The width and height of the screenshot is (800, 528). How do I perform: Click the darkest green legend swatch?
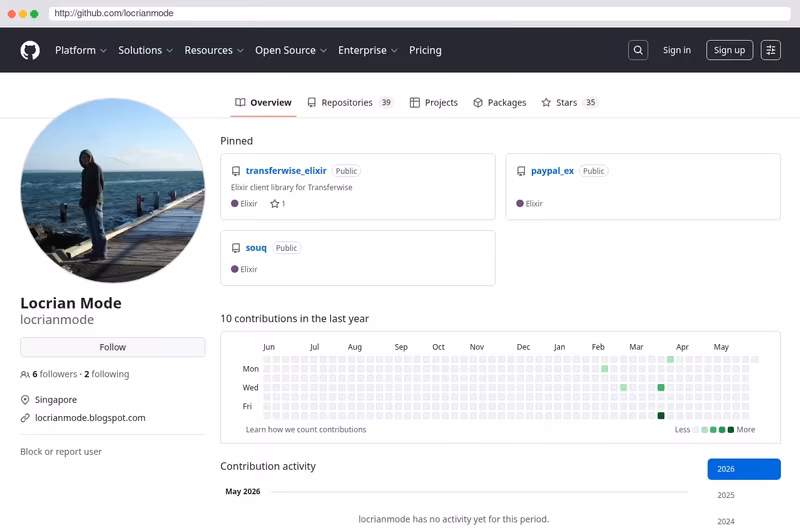tap(731, 430)
